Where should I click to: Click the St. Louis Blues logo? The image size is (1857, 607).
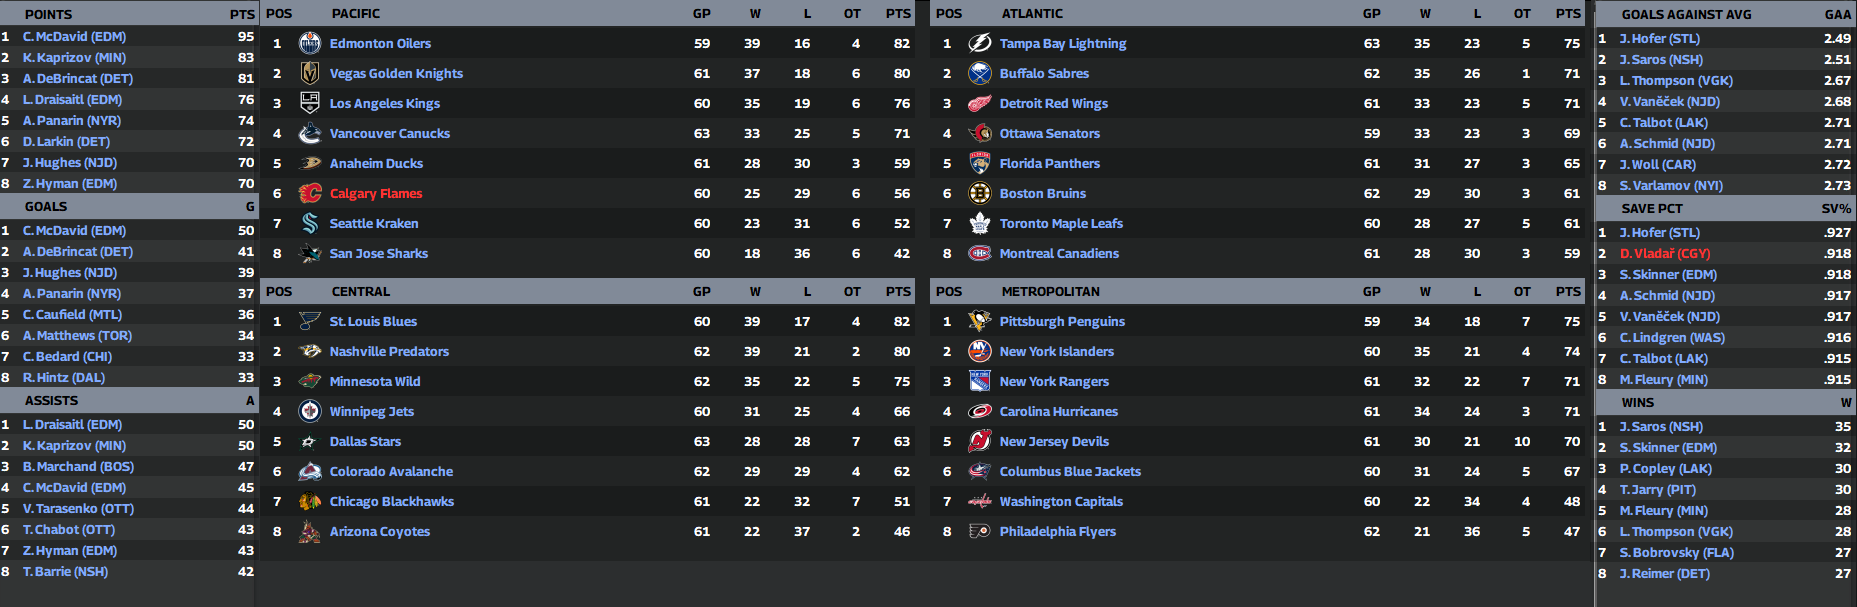(x=310, y=321)
